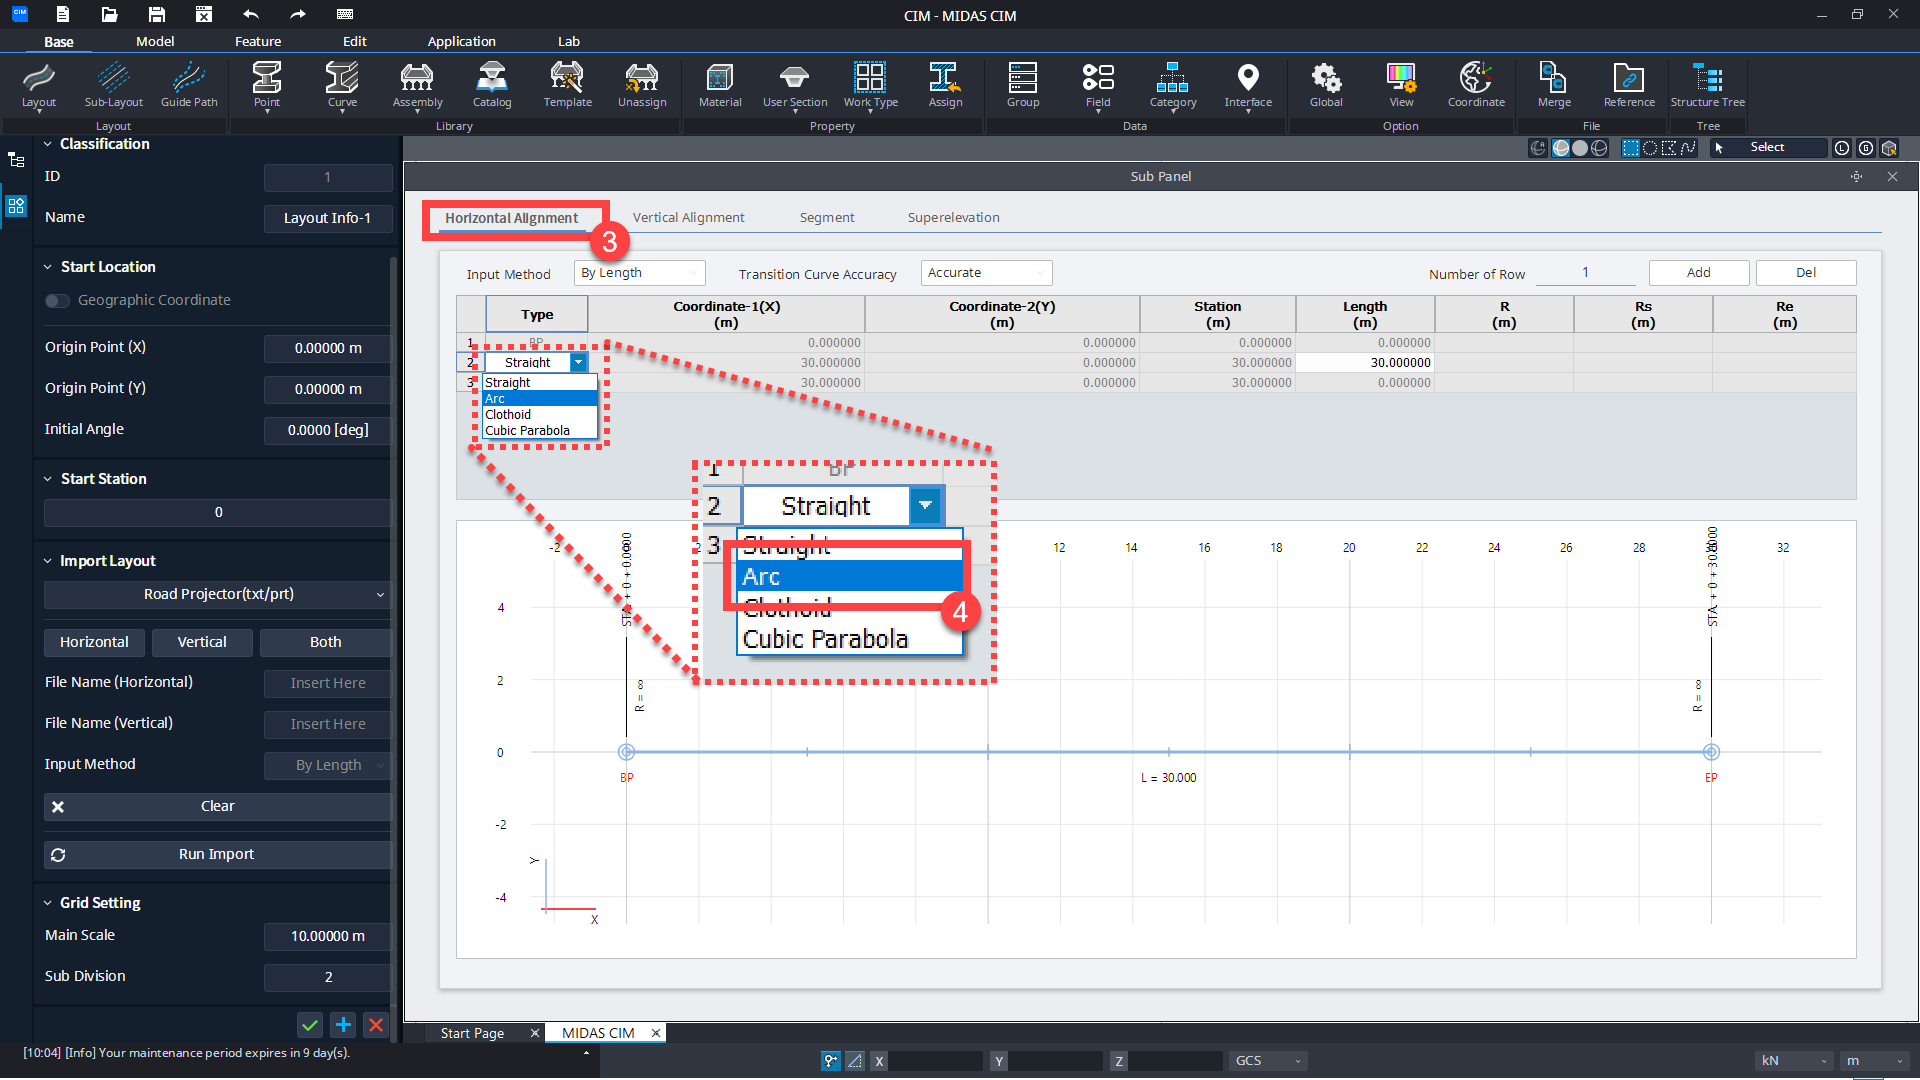Enable the Geographic Coordinate toggle

[x=57, y=300]
